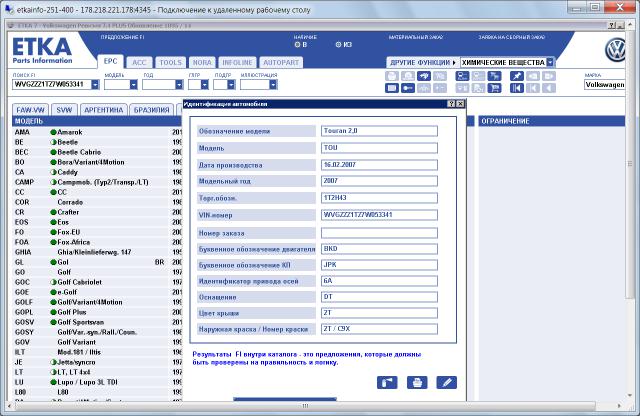Select the Jetta/syncro model row
Viewport: 640px width, 416px height.
(x=97, y=362)
